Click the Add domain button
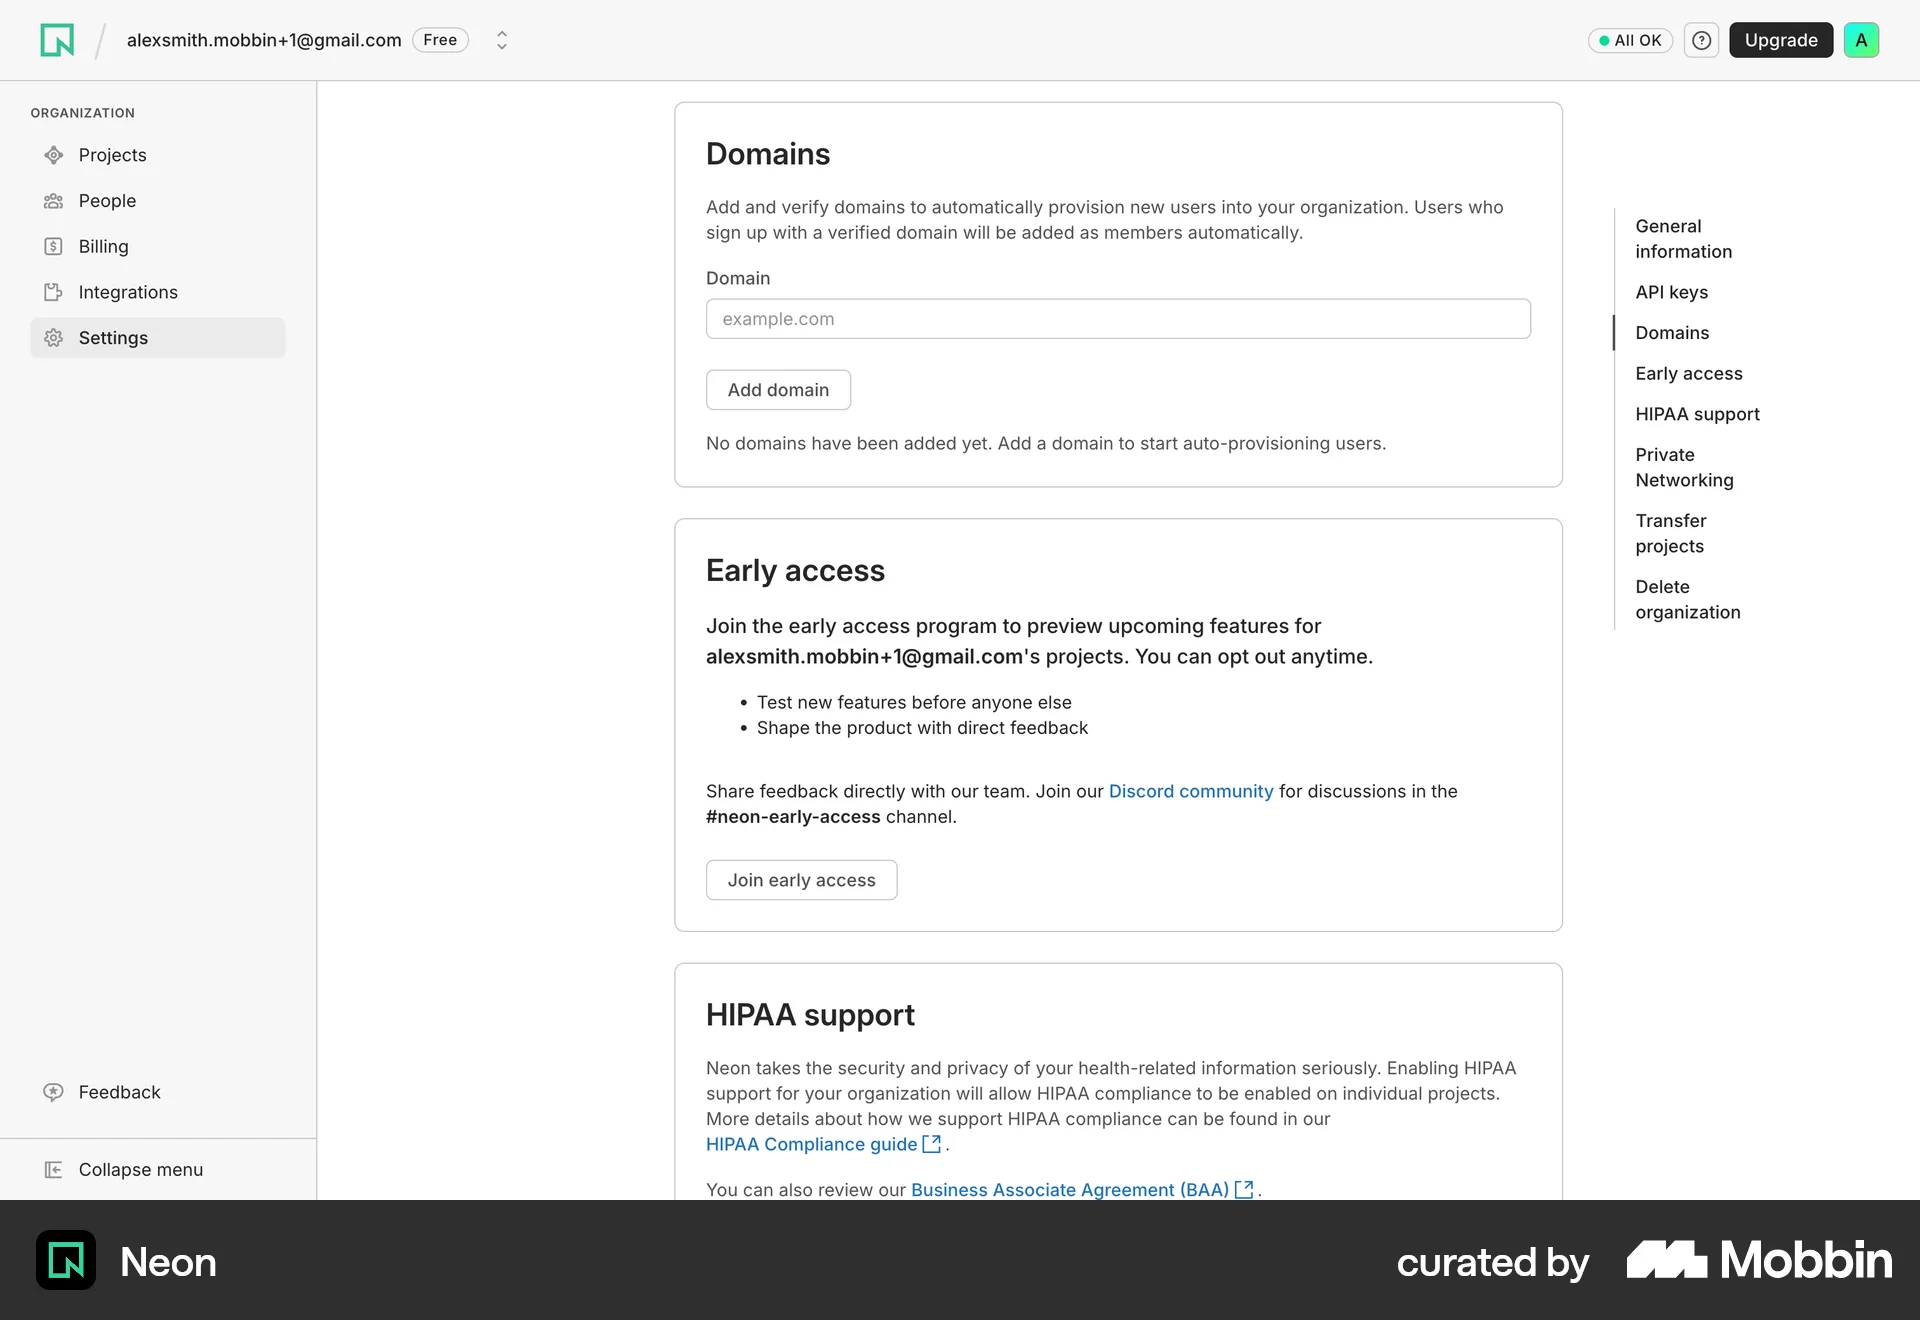 coord(778,390)
